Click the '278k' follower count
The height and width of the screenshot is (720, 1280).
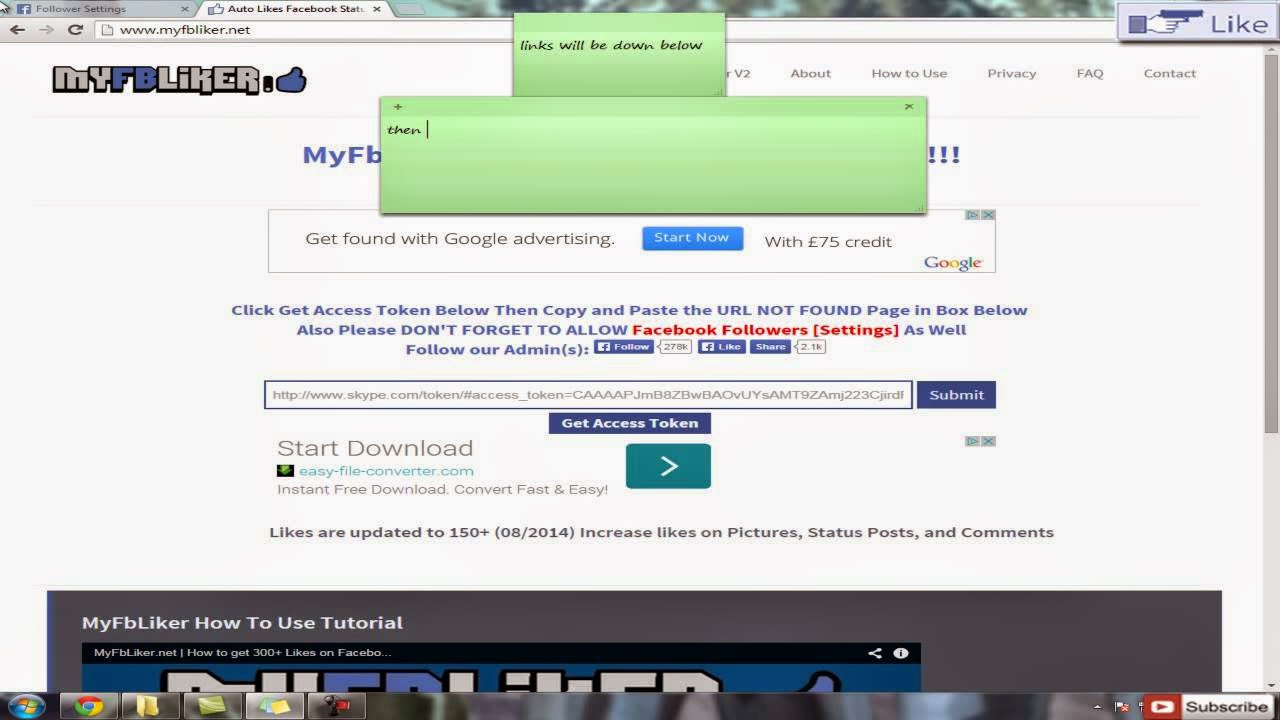coord(676,347)
